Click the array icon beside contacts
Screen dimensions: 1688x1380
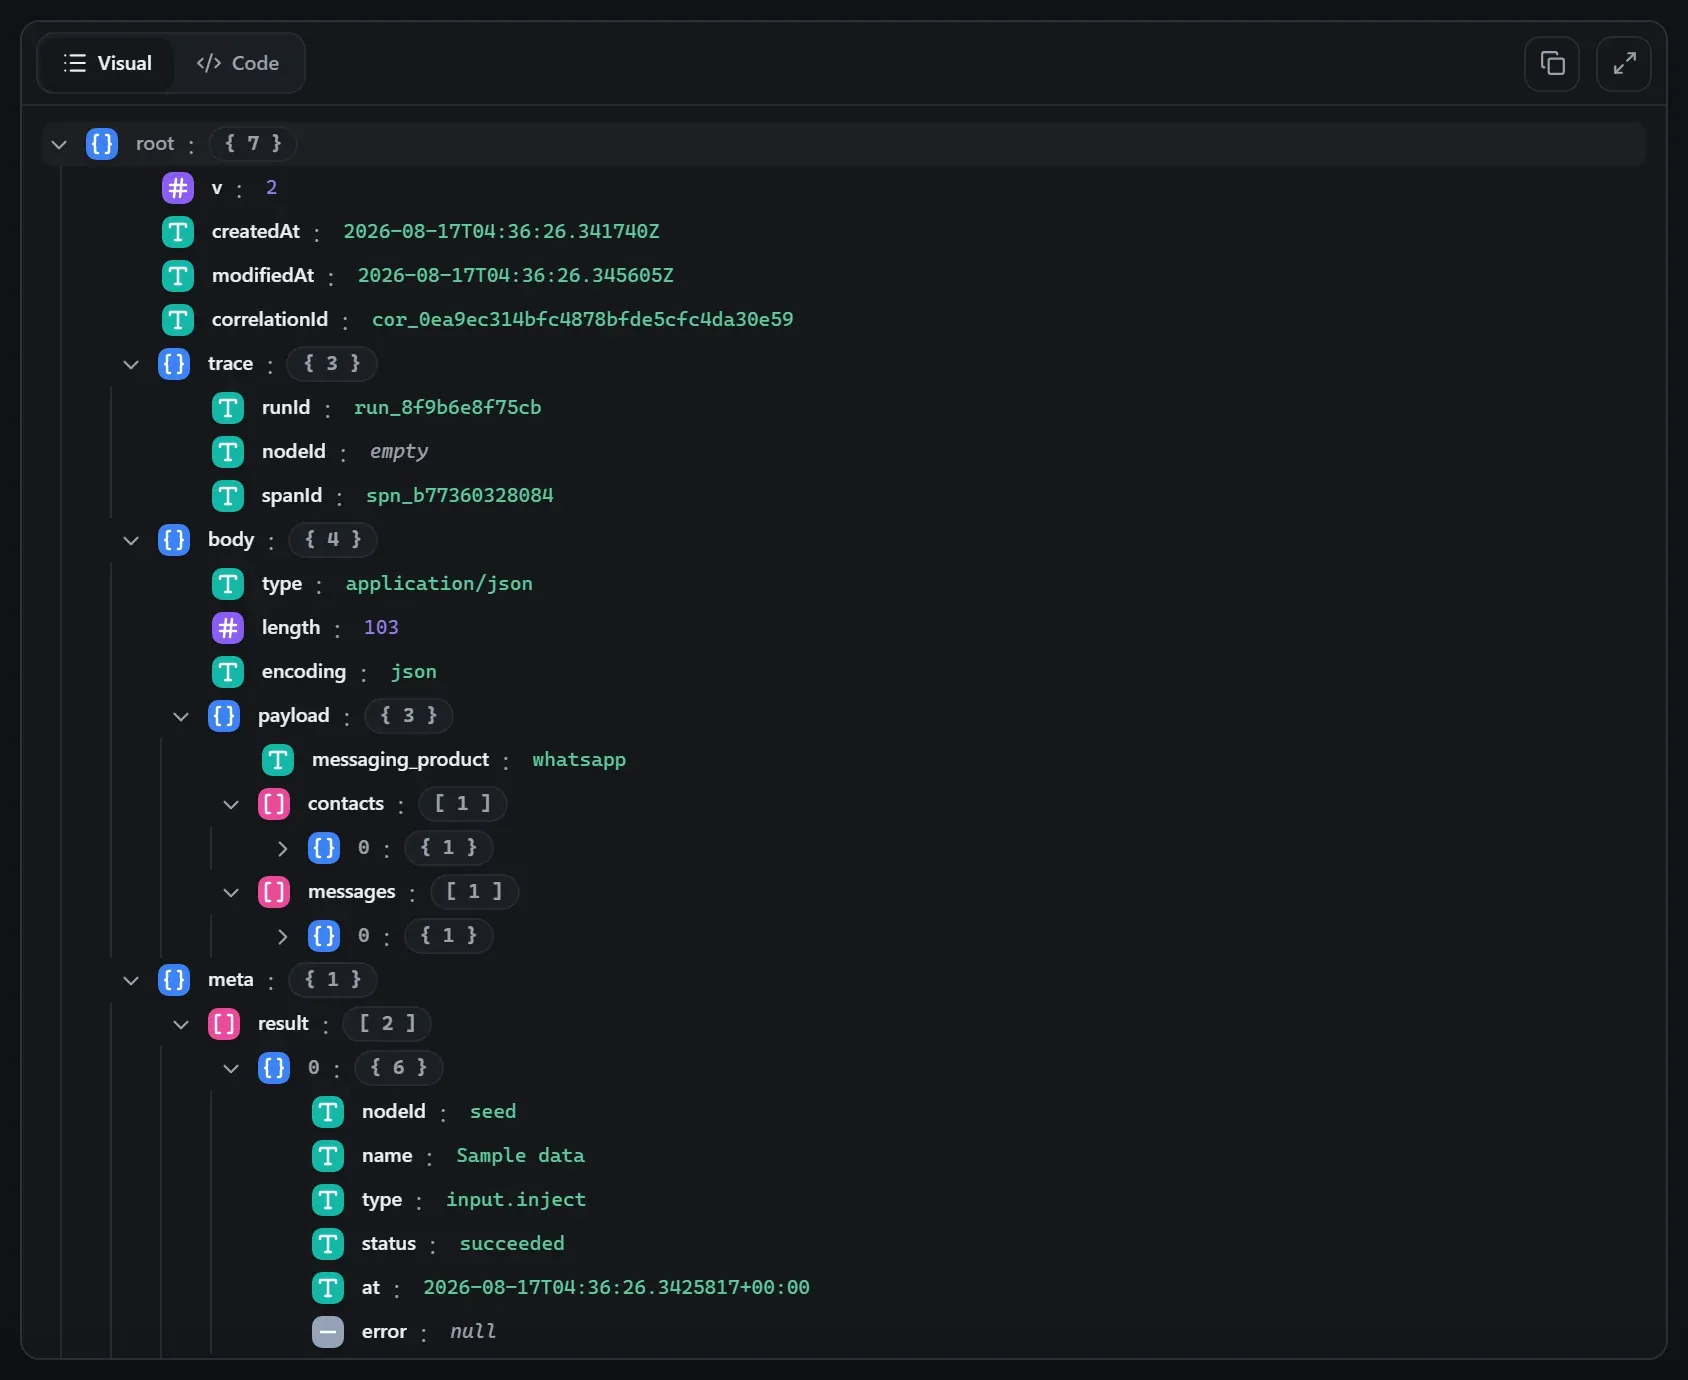(274, 804)
